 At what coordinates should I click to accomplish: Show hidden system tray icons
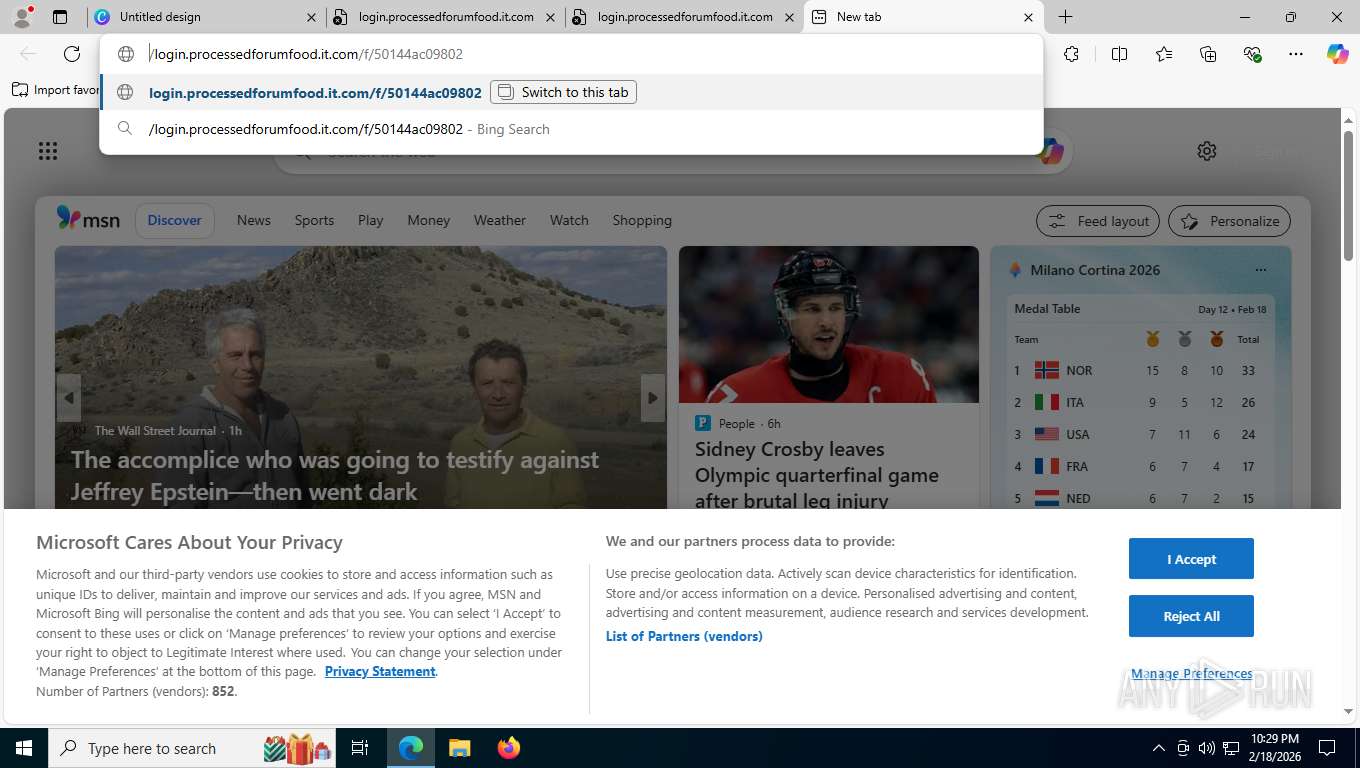pyautogui.click(x=1158, y=748)
